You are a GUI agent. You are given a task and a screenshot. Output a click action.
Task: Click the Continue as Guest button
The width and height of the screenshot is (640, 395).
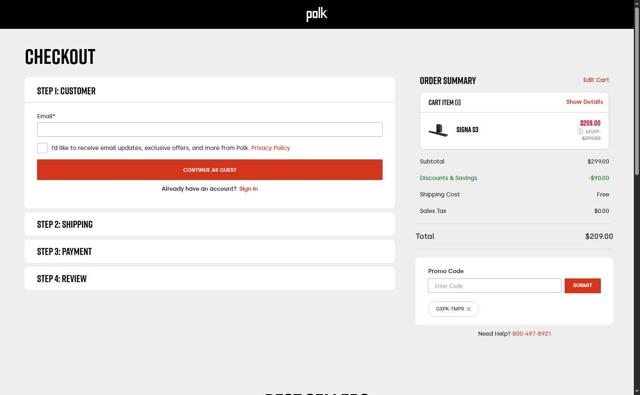pyautogui.click(x=210, y=170)
